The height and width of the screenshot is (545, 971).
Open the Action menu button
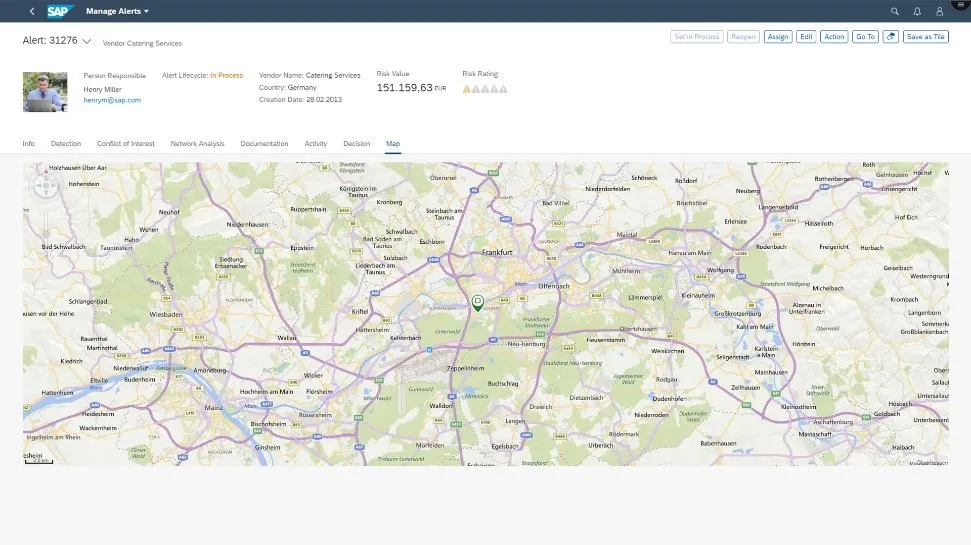click(x=835, y=37)
